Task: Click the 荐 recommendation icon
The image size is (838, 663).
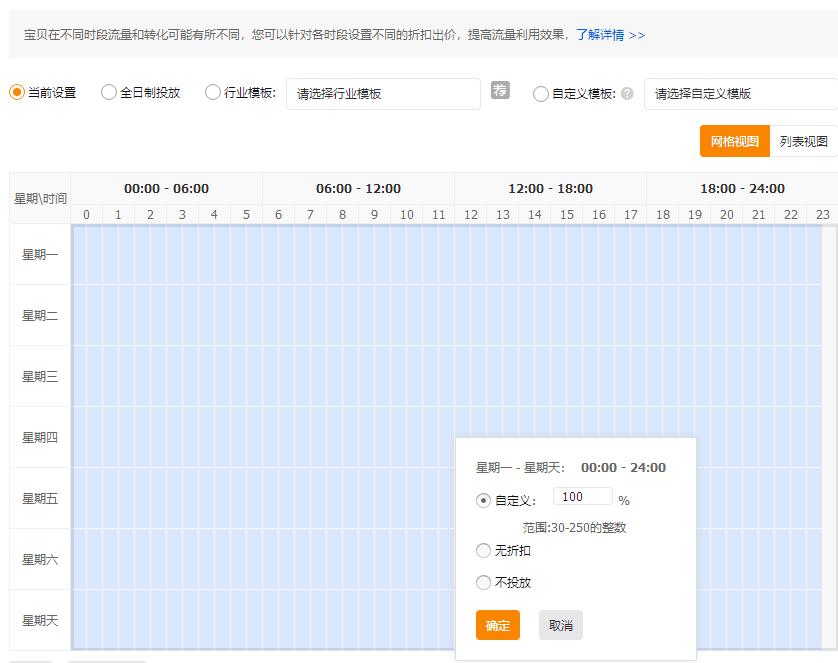Action: click(x=500, y=90)
